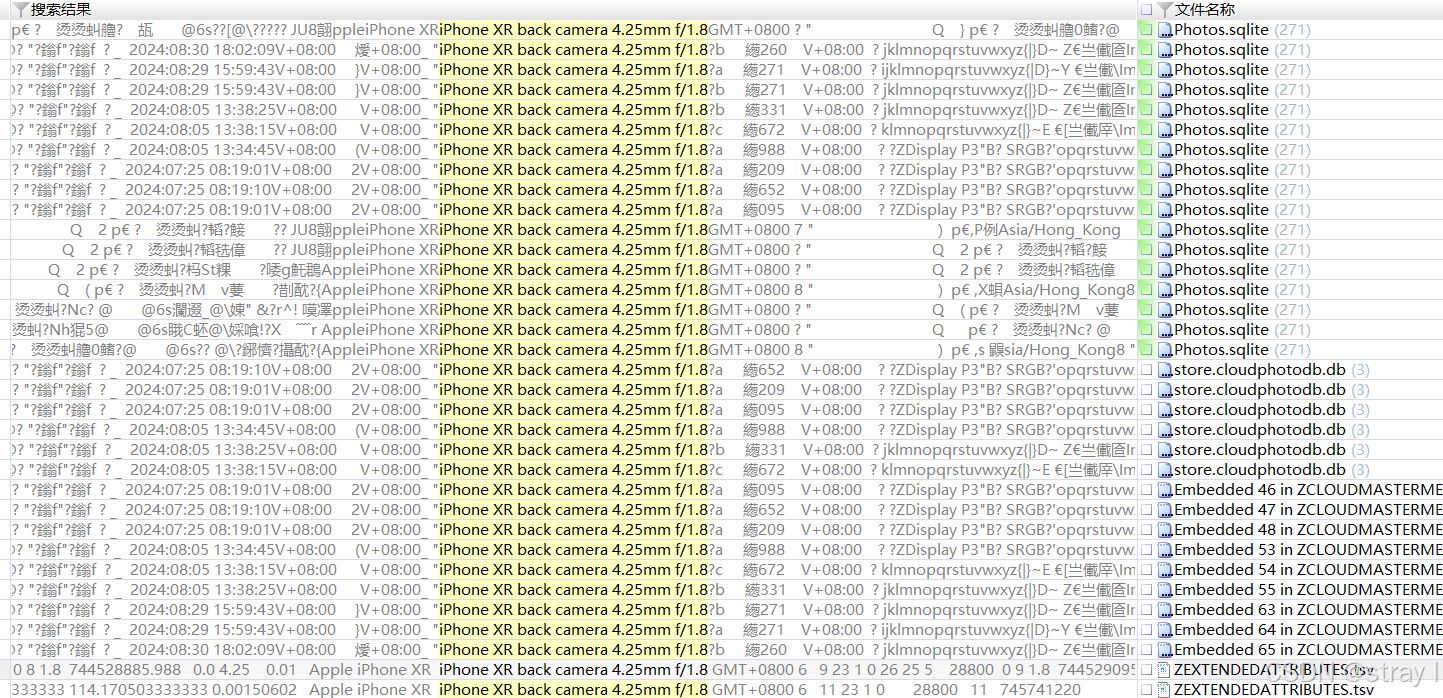Click file icon of Embedded 63 row
This screenshot has width=1443, height=698.
point(1165,610)
